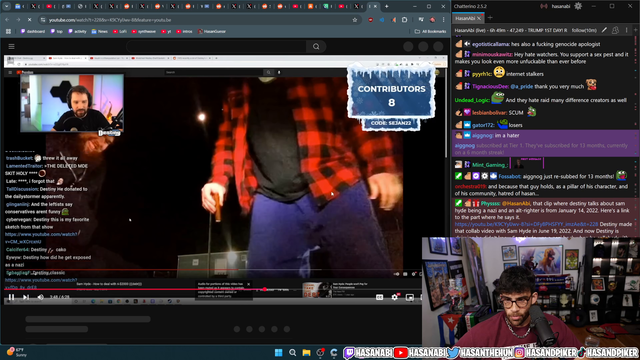Image resolution: width=640 pixels, height=360 pixels.
Task: Open the YouTube hamburger guide menu
Action: (11, 47)
